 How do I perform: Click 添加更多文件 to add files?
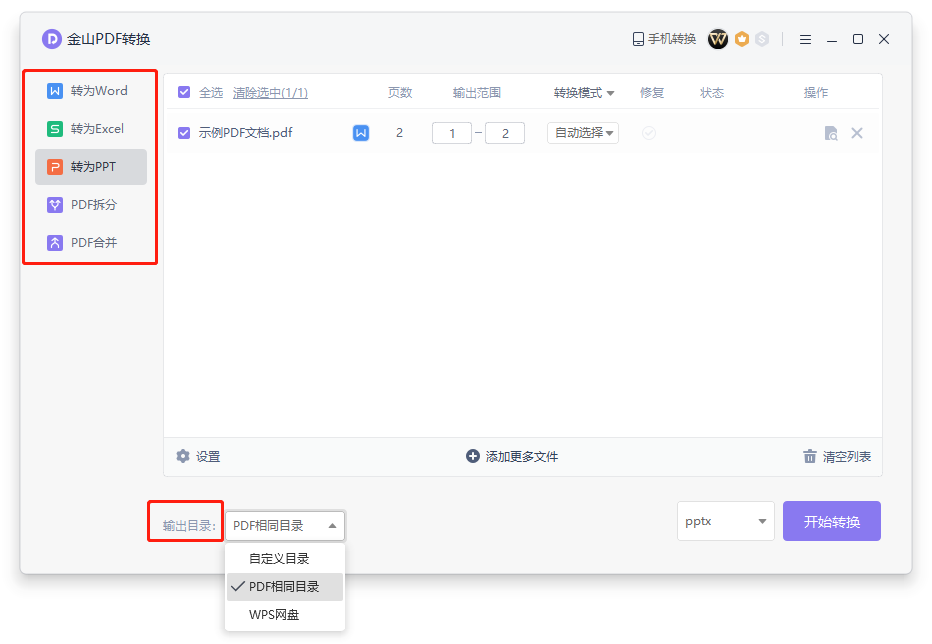click(x=512, y=457)
